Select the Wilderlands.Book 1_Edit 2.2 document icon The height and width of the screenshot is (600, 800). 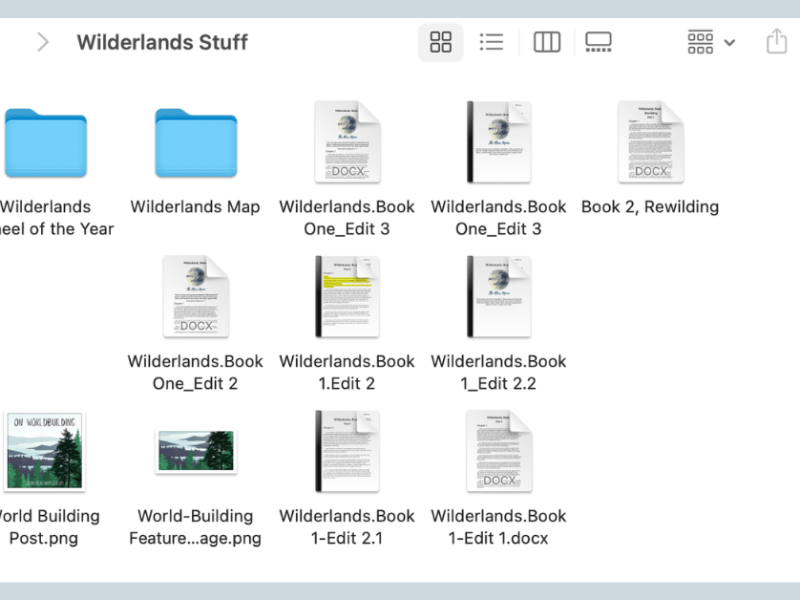click(499, 296)
